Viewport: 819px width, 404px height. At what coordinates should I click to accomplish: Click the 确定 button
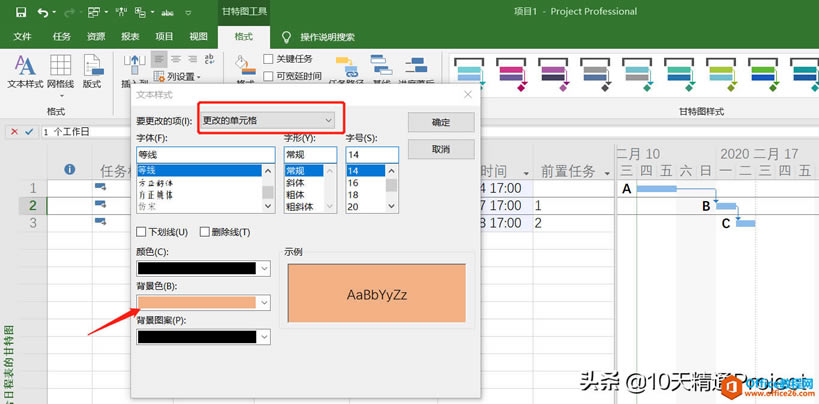pos(440,121)
